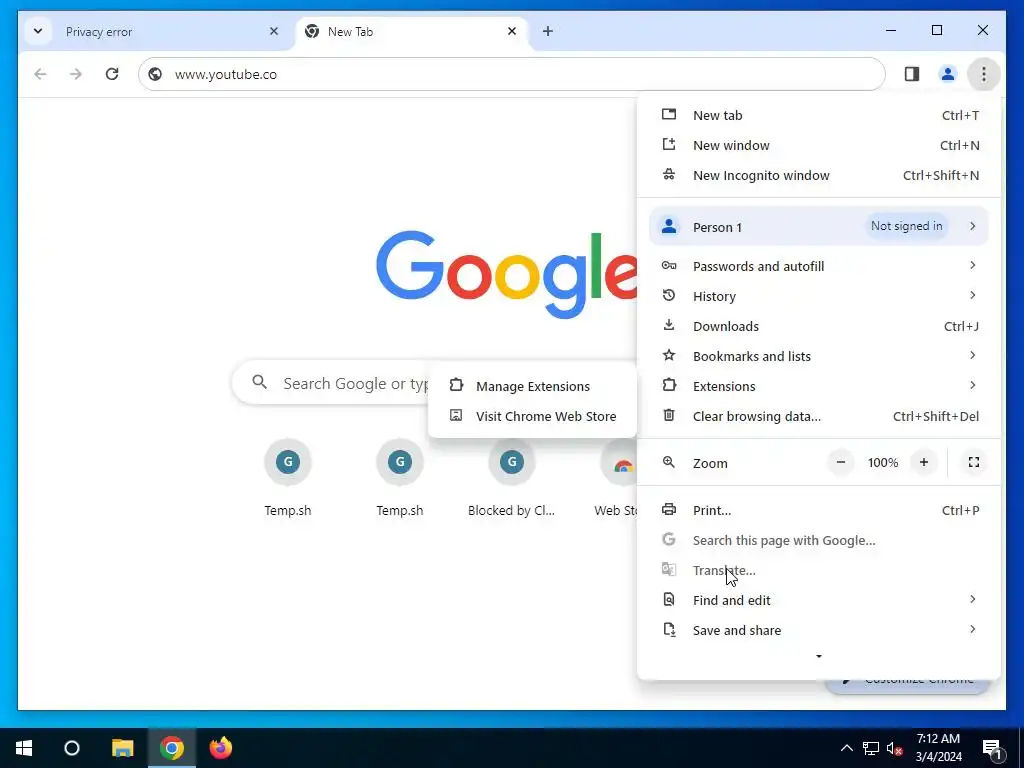
Task: Expand Save and share submenu
Action: pyautogui.click(x=819, y=630)
